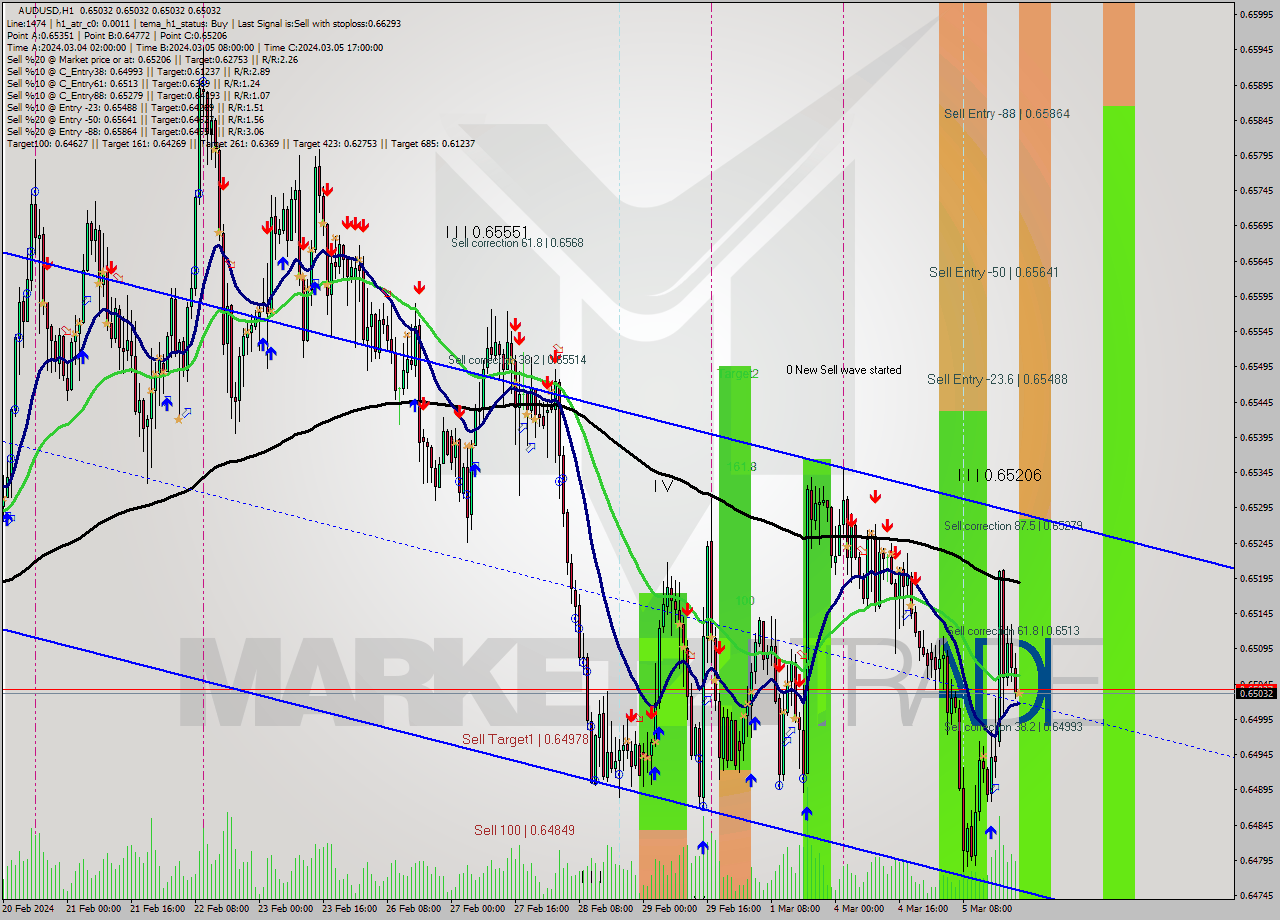Click the 'Target100: 0.64627' targets info line
1280x920 pixels.
tap(241, 143)
